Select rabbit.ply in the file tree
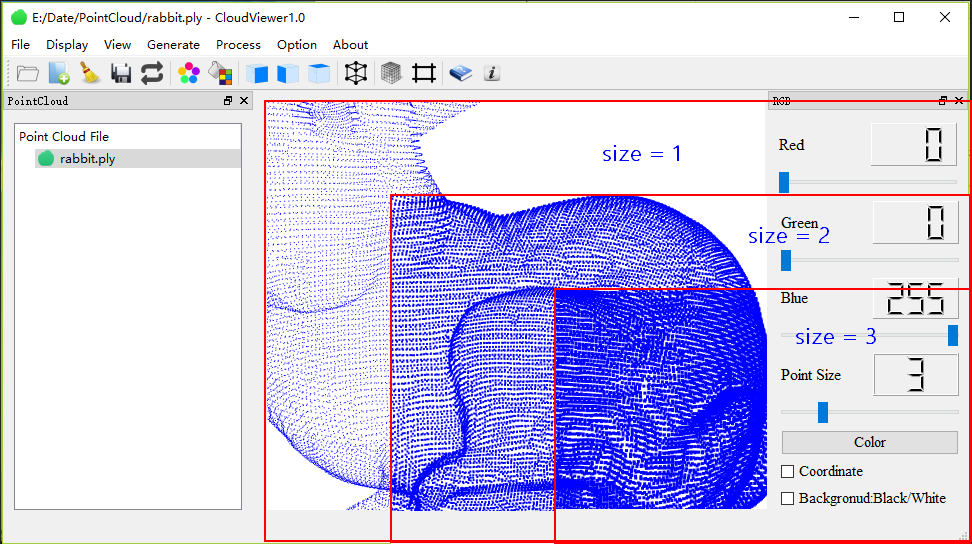The width and height of the screenshot is (972, 544). 87,158
